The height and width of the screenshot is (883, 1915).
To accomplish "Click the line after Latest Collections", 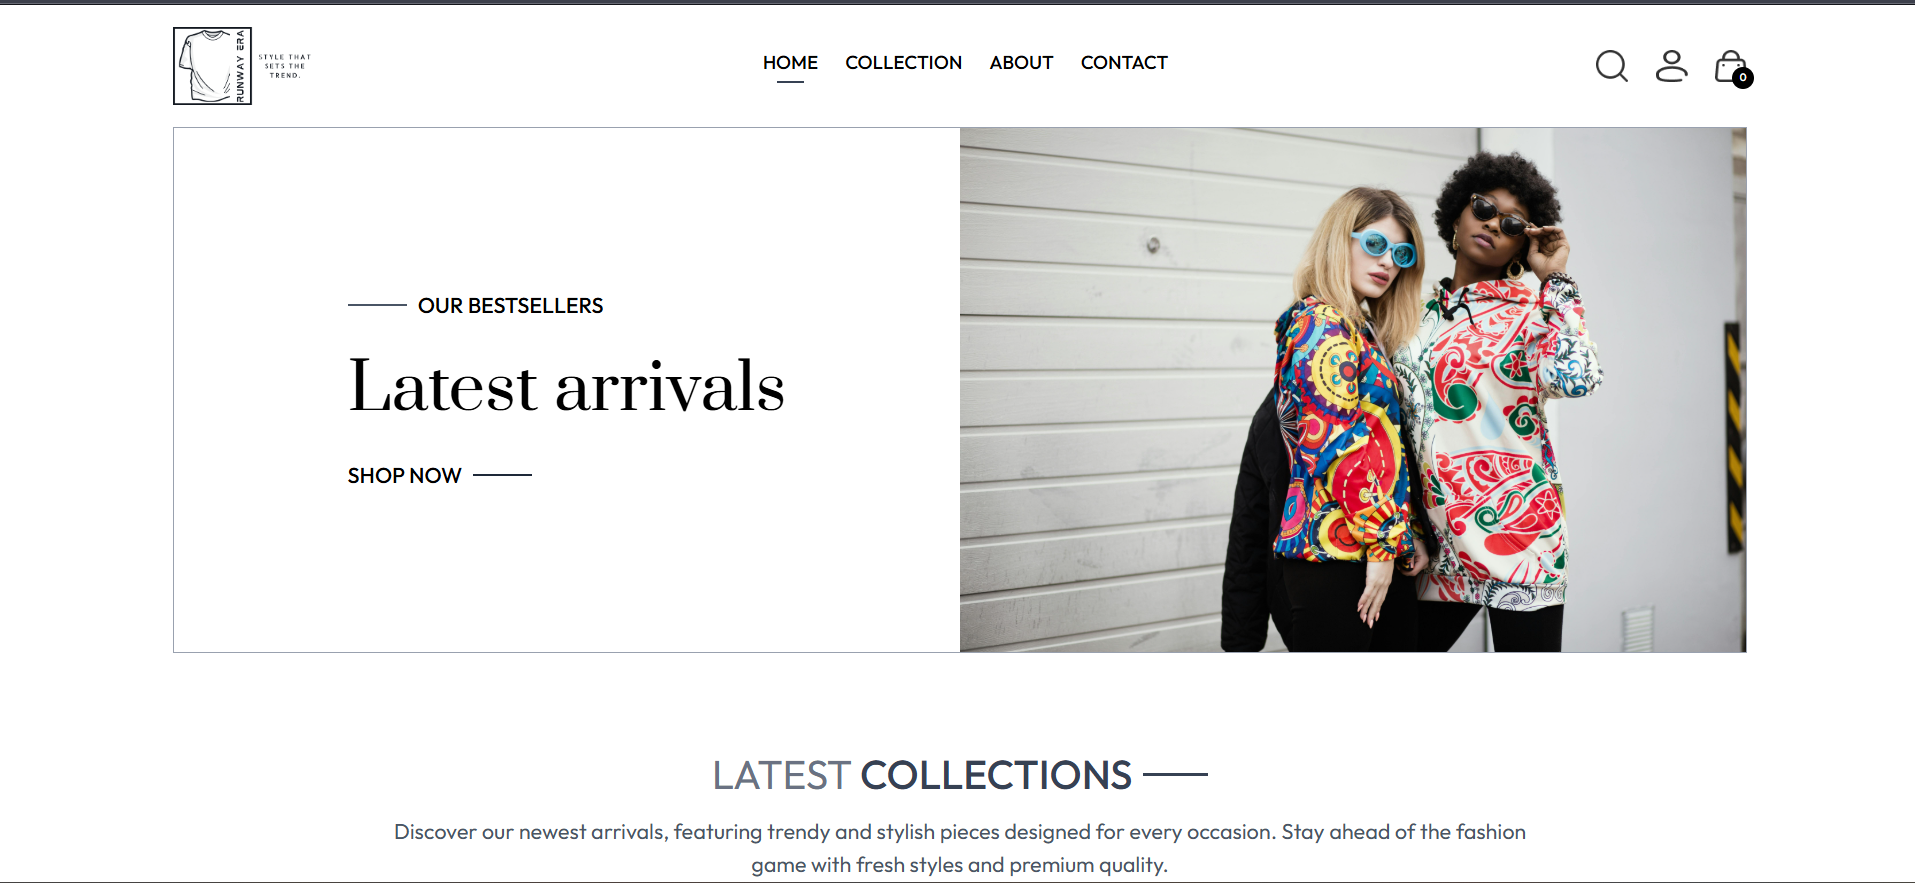I will [1175, 774].
